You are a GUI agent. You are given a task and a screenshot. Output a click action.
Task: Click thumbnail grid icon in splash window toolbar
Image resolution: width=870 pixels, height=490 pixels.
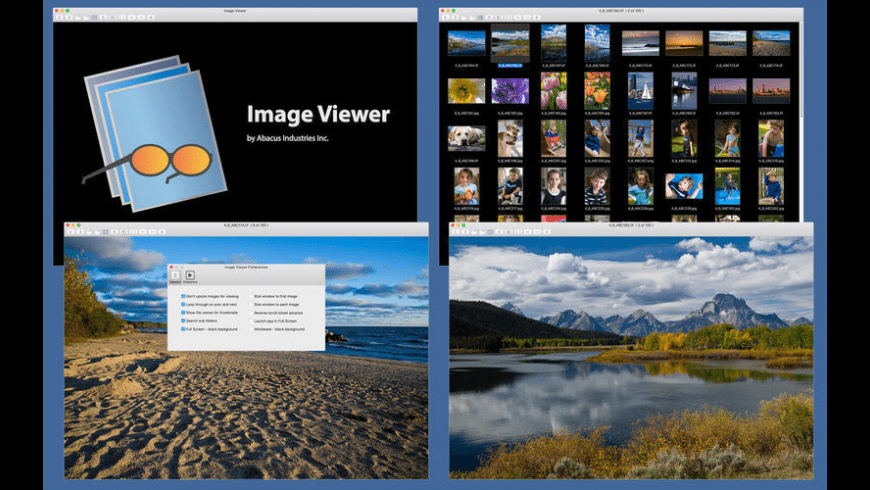click(x=94, y=17)
